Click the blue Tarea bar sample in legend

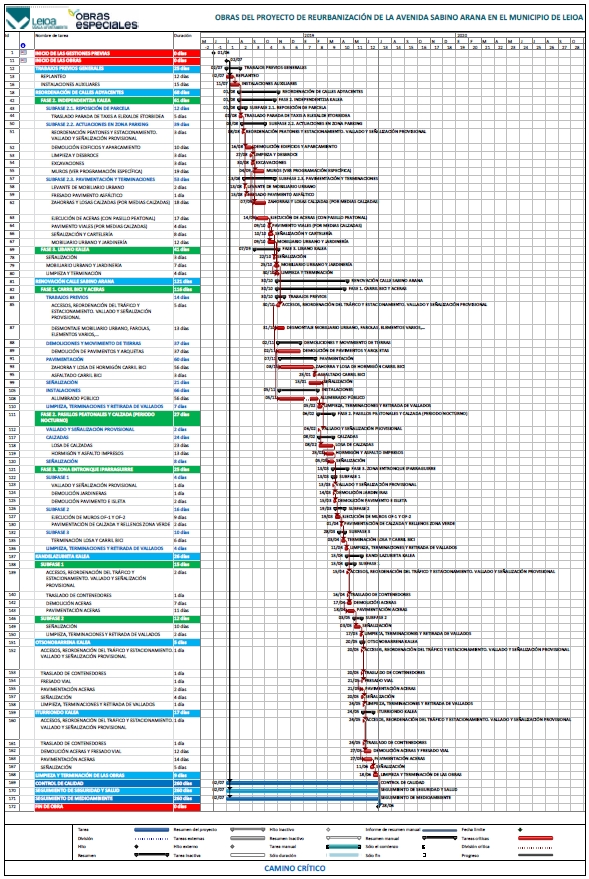[x=151, y=830]
